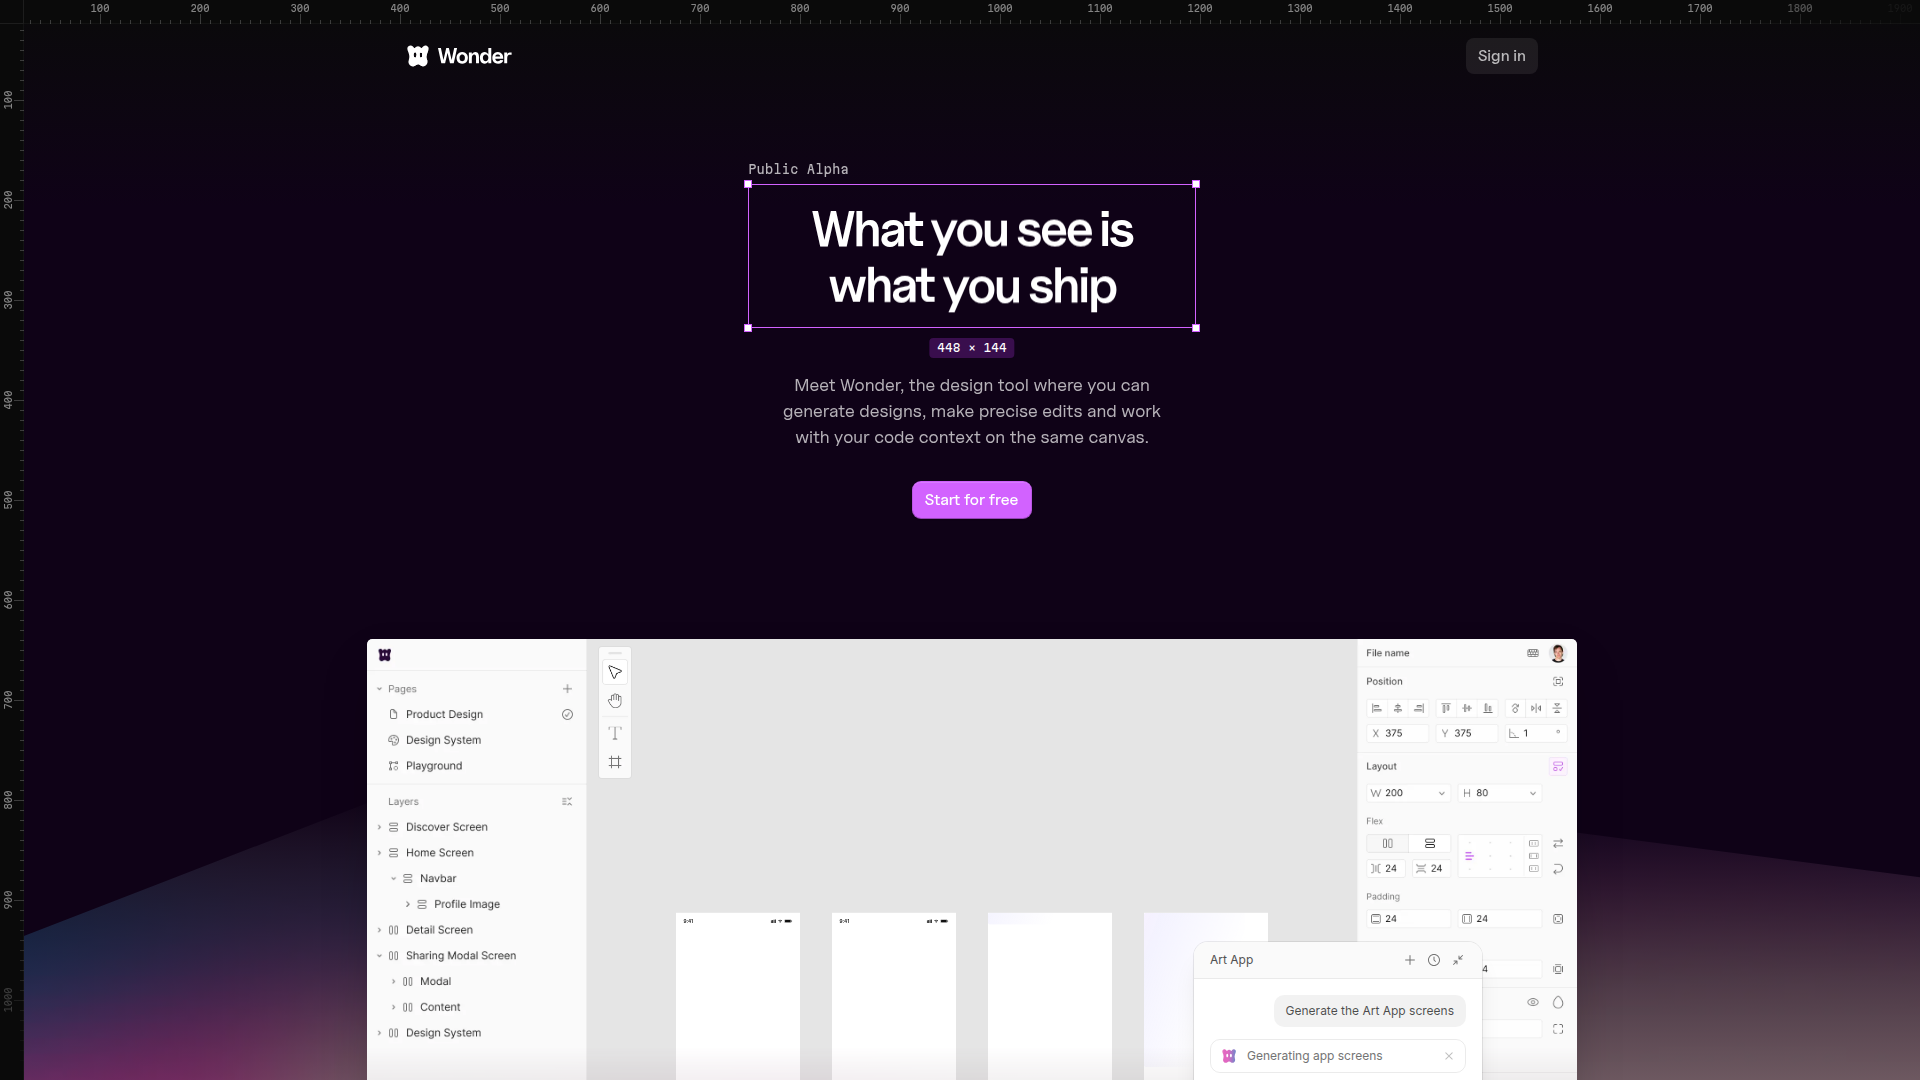Click the left-center alignment in the flex grid
Viewport: 1920px width, 1080px height.
pos(1470,856)
